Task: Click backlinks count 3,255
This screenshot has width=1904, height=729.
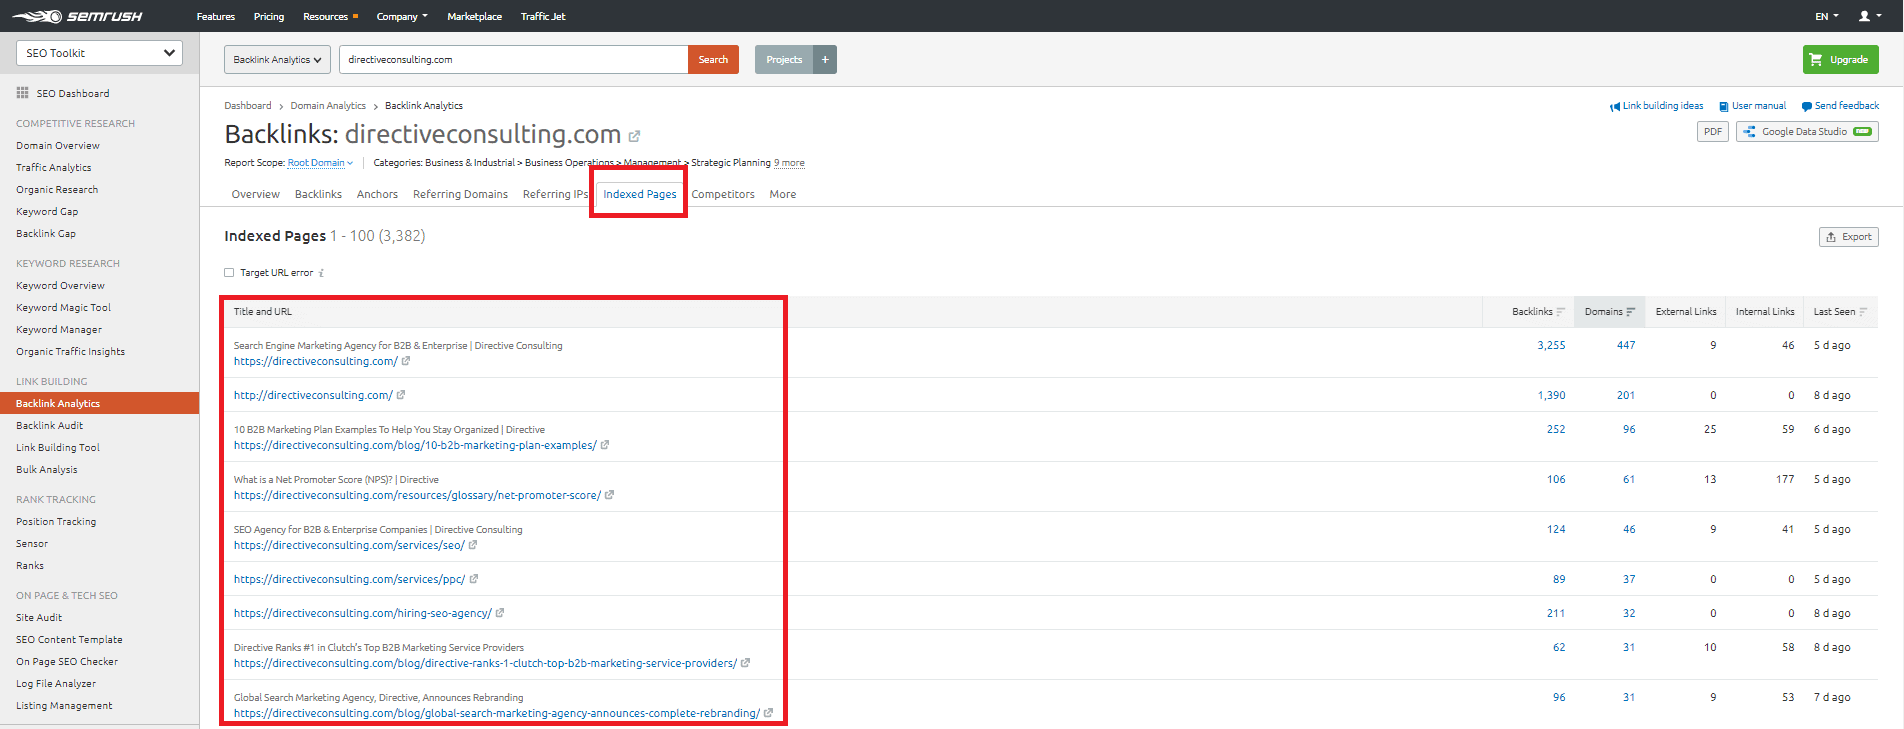Action: (x=1551, y=345)
